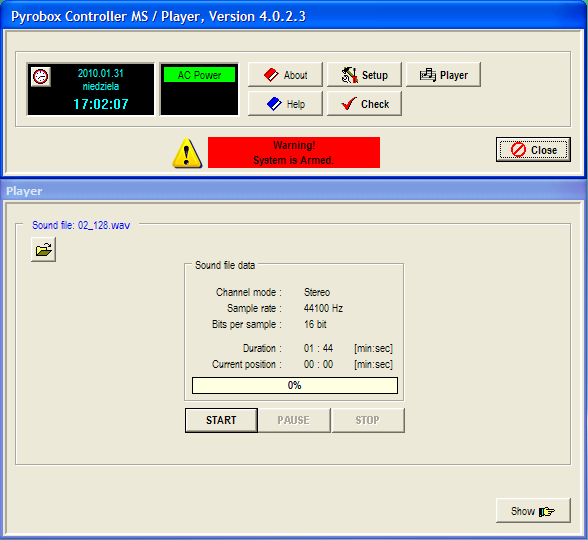Screen dimensions: 588x540
Task: Click the Close button
Action: click(x=533, y=150)
